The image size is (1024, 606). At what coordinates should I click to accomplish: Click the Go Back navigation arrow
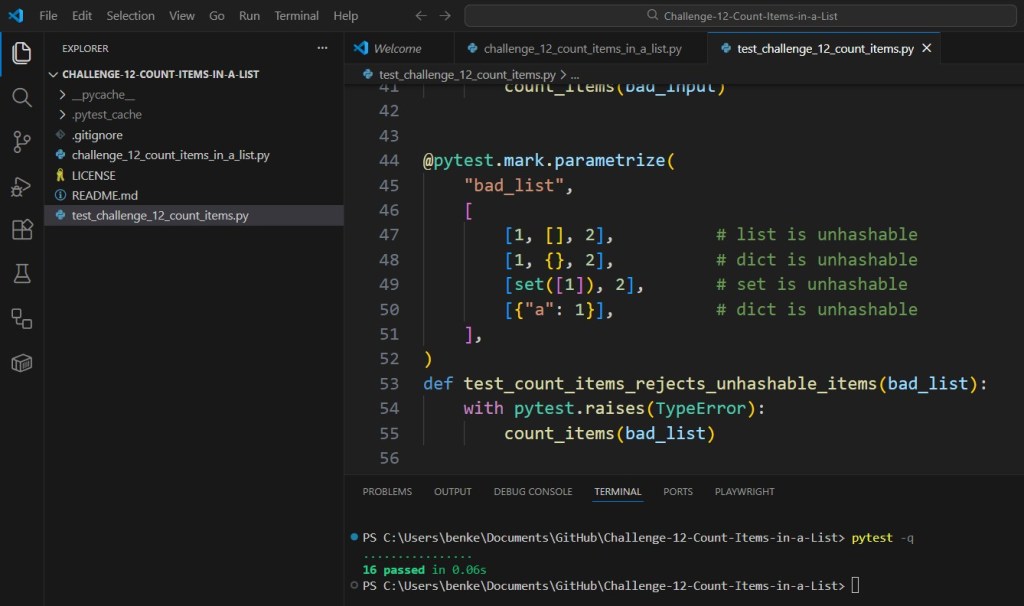pyautogui.click(x=421, y=15)
